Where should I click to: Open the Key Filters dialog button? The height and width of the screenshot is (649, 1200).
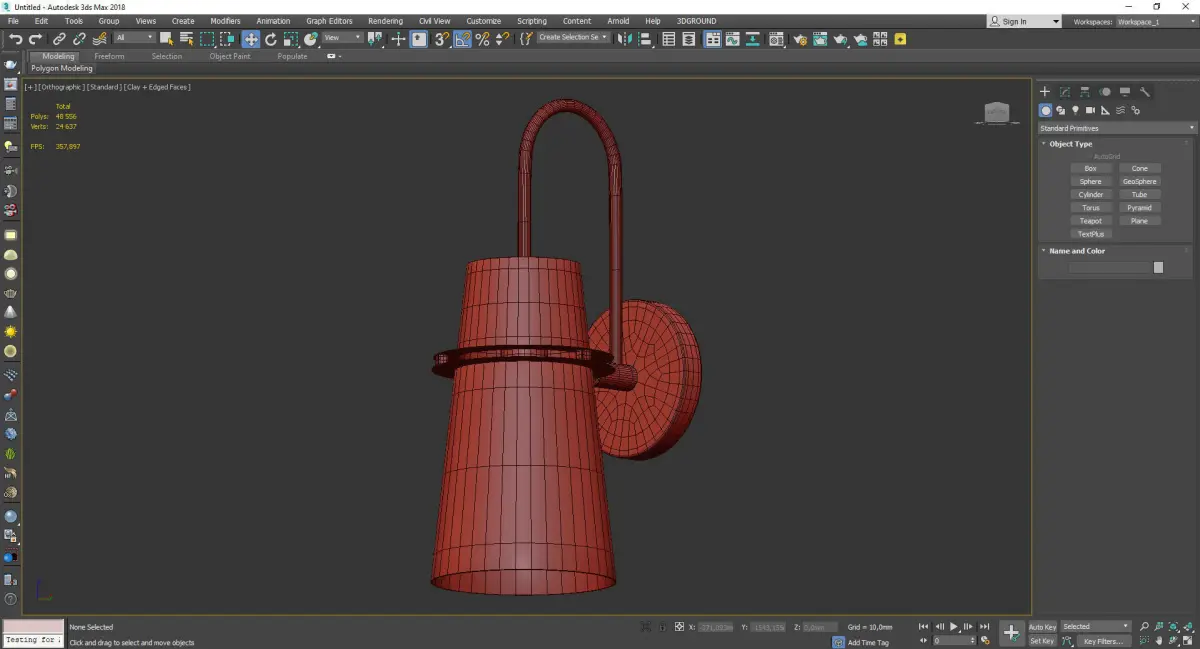click(1103, 641)
